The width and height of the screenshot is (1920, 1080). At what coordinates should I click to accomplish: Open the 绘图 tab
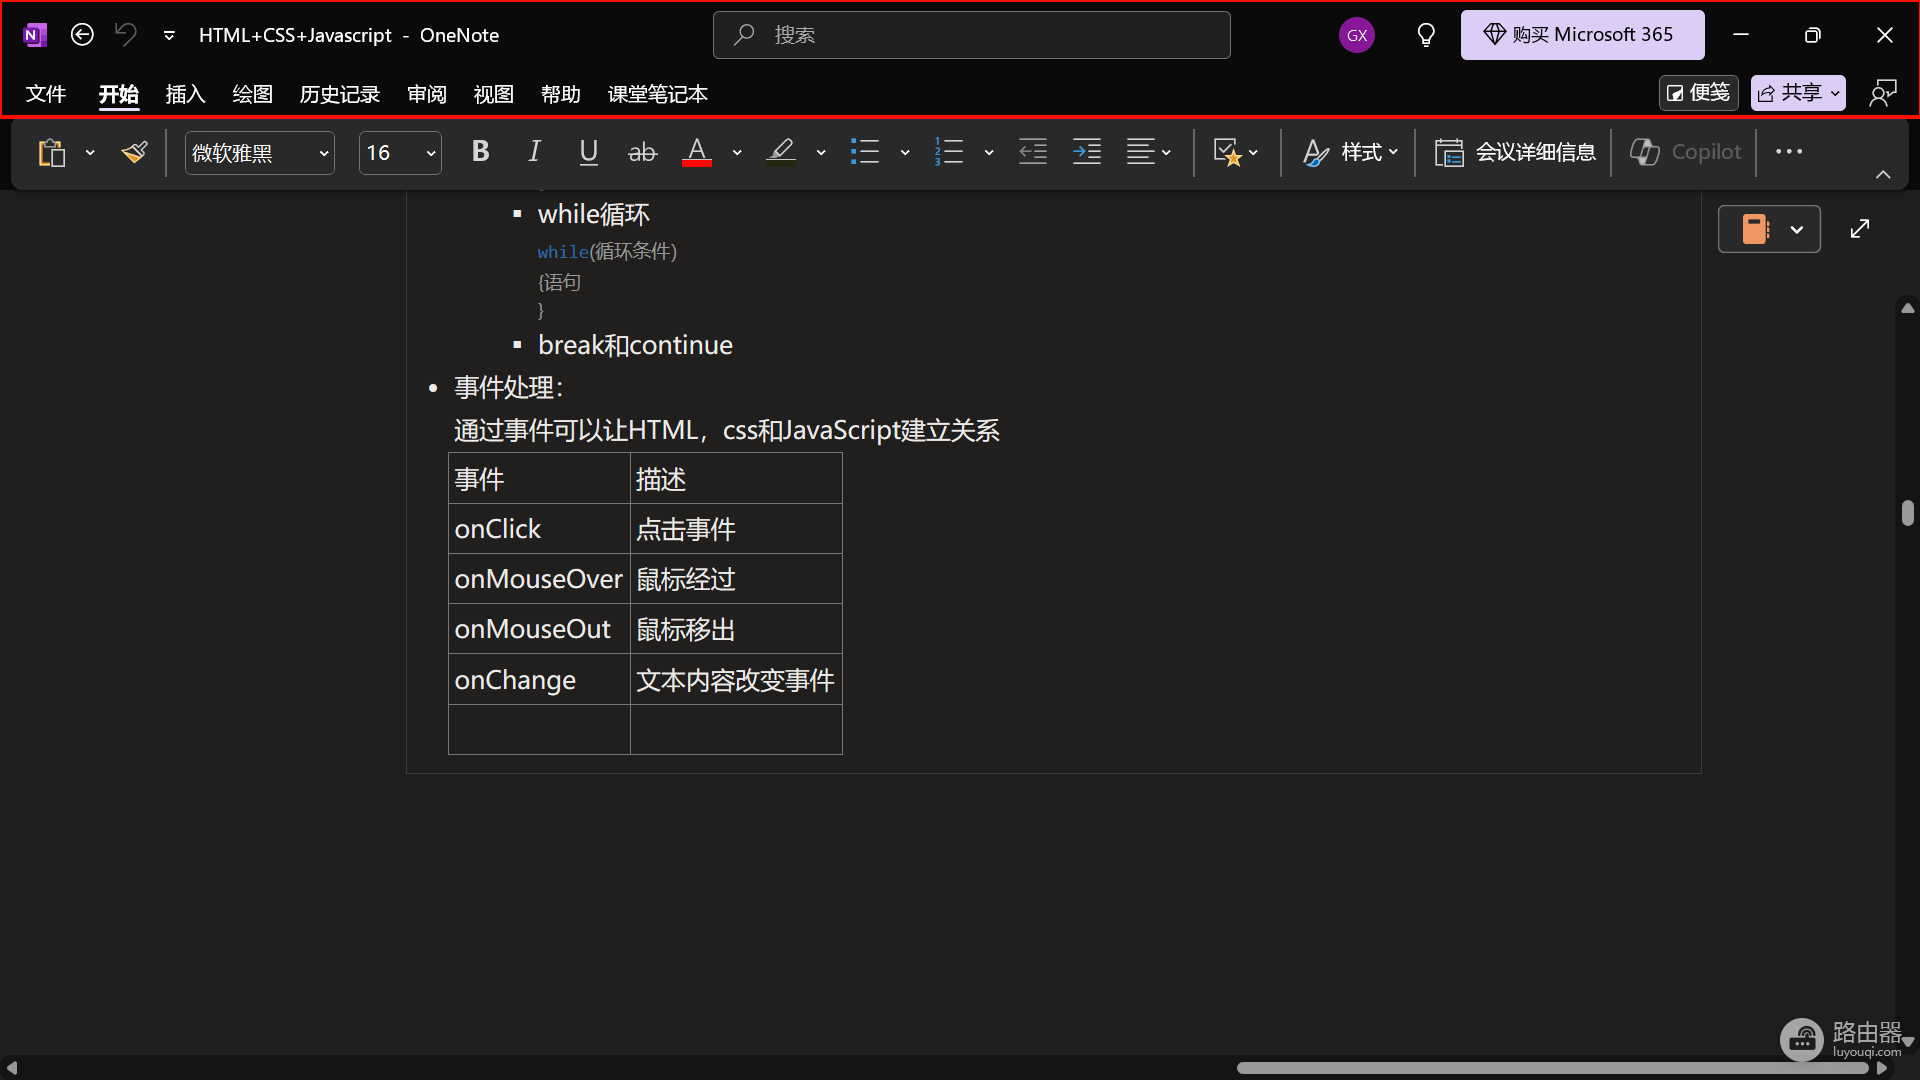click(x=252, y=94)
